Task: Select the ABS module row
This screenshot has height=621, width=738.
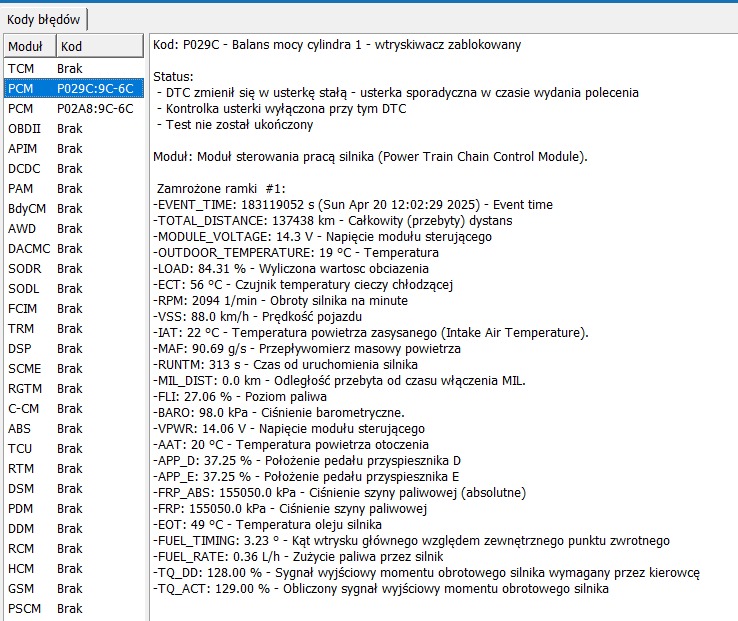Action: (x=72, y=428)
